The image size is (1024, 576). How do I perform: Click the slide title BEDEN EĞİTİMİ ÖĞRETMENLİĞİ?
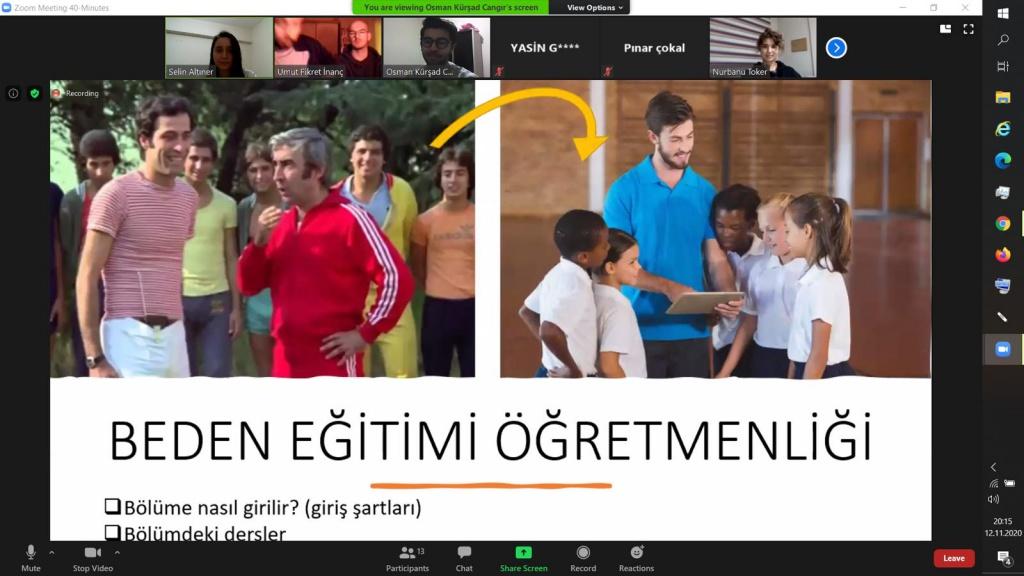490,439
